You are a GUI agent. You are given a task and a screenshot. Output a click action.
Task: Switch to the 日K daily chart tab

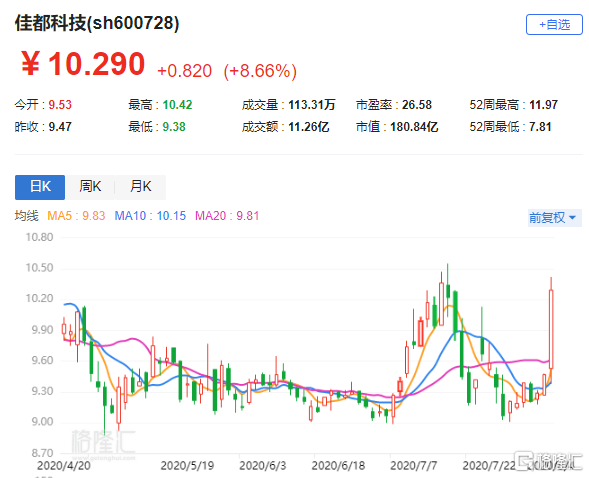pos(40,187)
